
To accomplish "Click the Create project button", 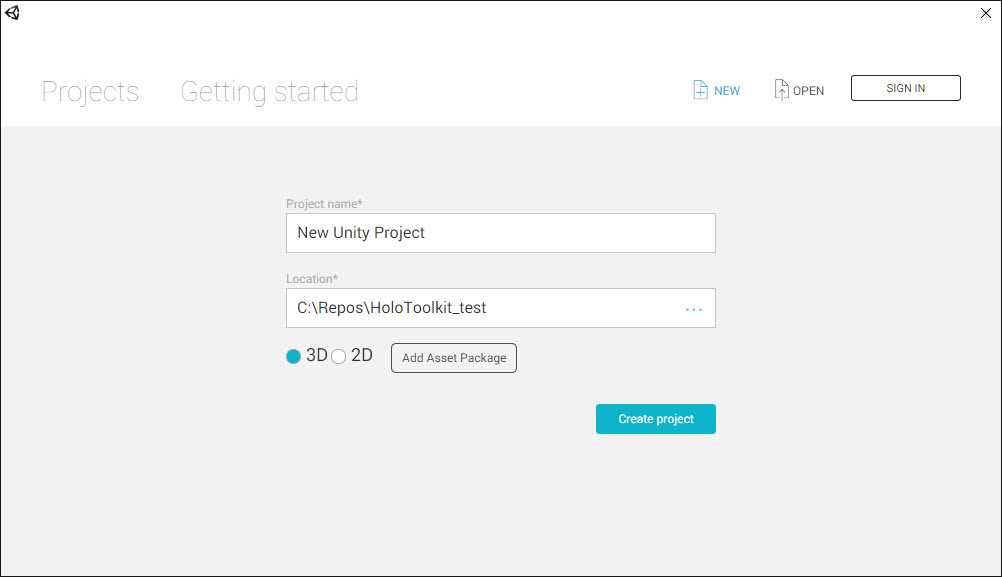I will point(655,419).
